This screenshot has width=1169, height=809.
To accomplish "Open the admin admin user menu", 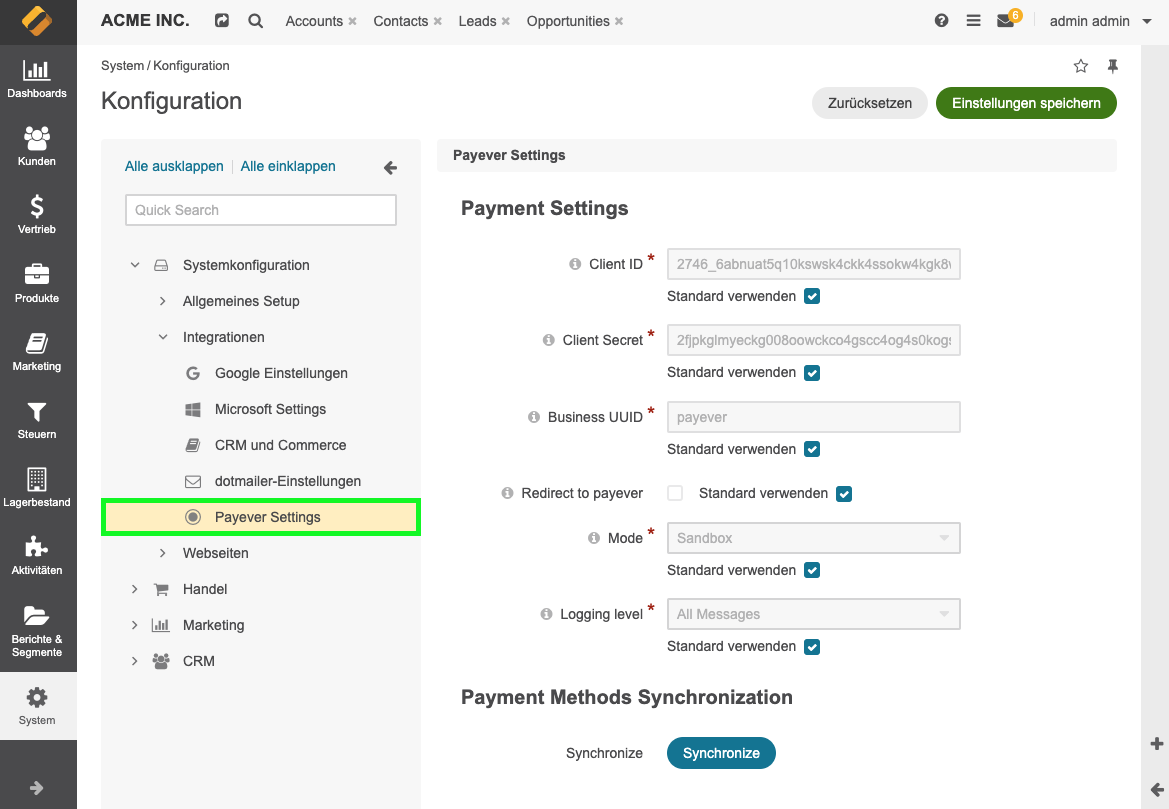I will [1100, 21].
